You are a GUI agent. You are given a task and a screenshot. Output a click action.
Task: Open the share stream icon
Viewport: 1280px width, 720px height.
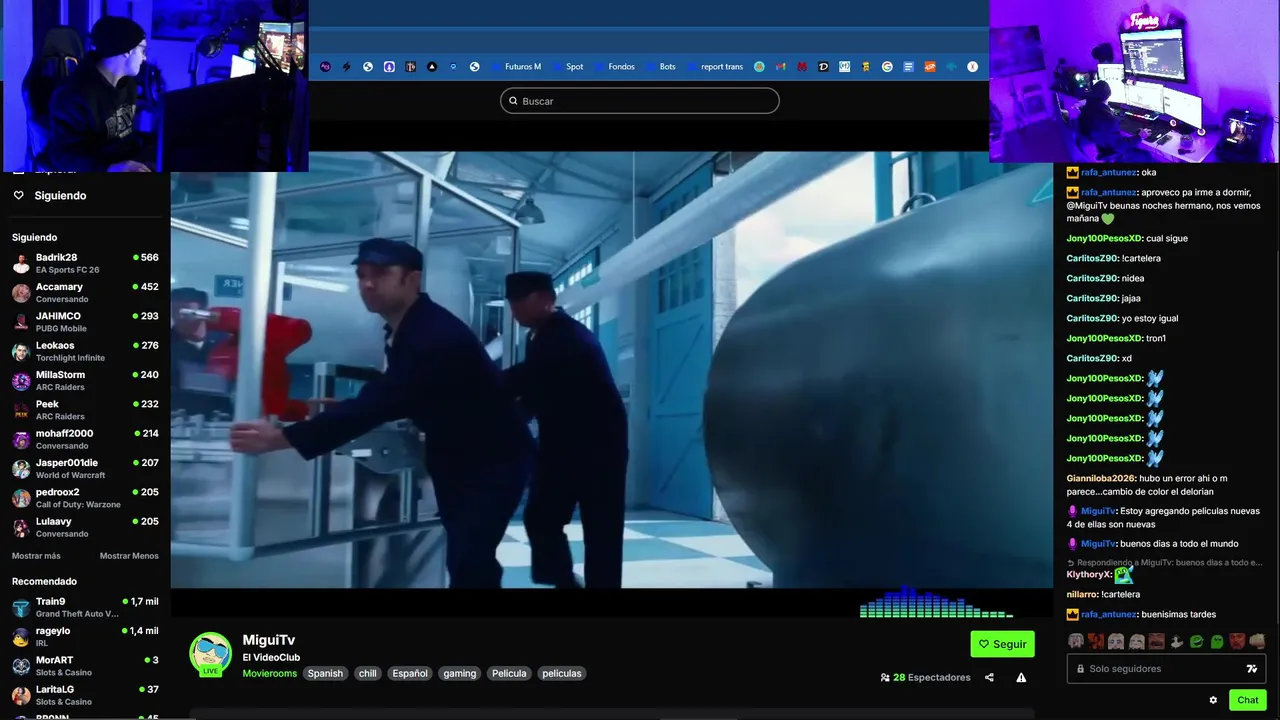989,677
